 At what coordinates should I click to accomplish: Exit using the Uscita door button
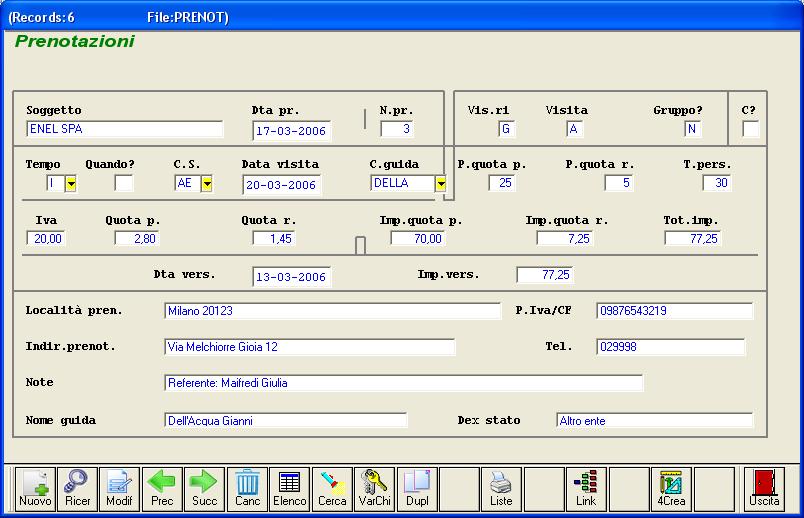tap(765, 488)
